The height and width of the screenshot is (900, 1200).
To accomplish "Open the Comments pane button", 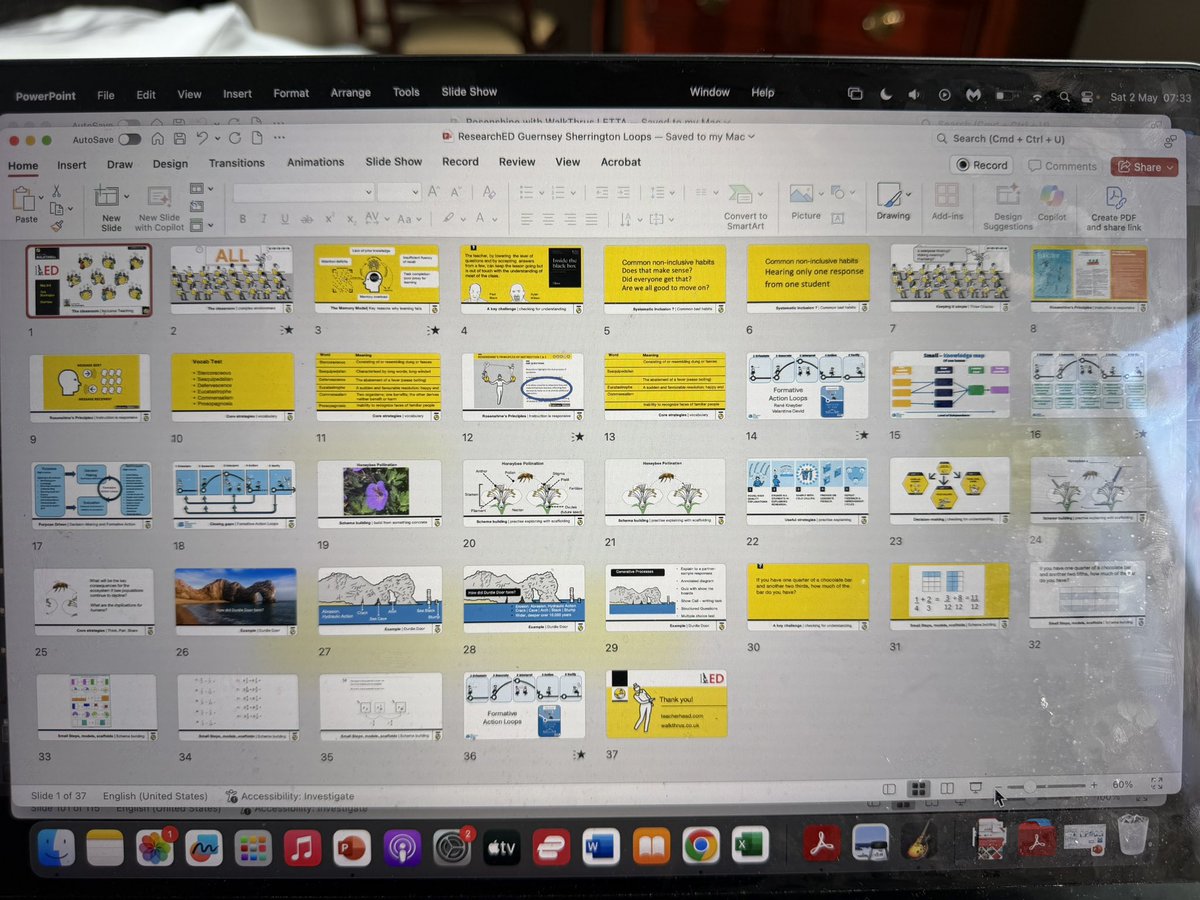I will [x=1063, y=166].
